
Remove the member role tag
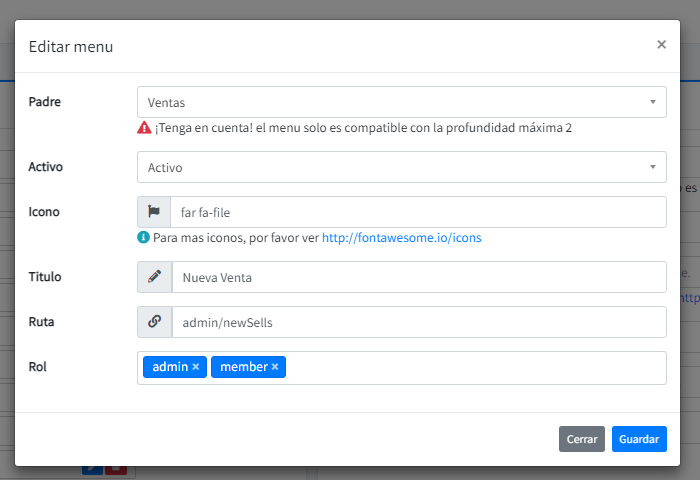275,367
